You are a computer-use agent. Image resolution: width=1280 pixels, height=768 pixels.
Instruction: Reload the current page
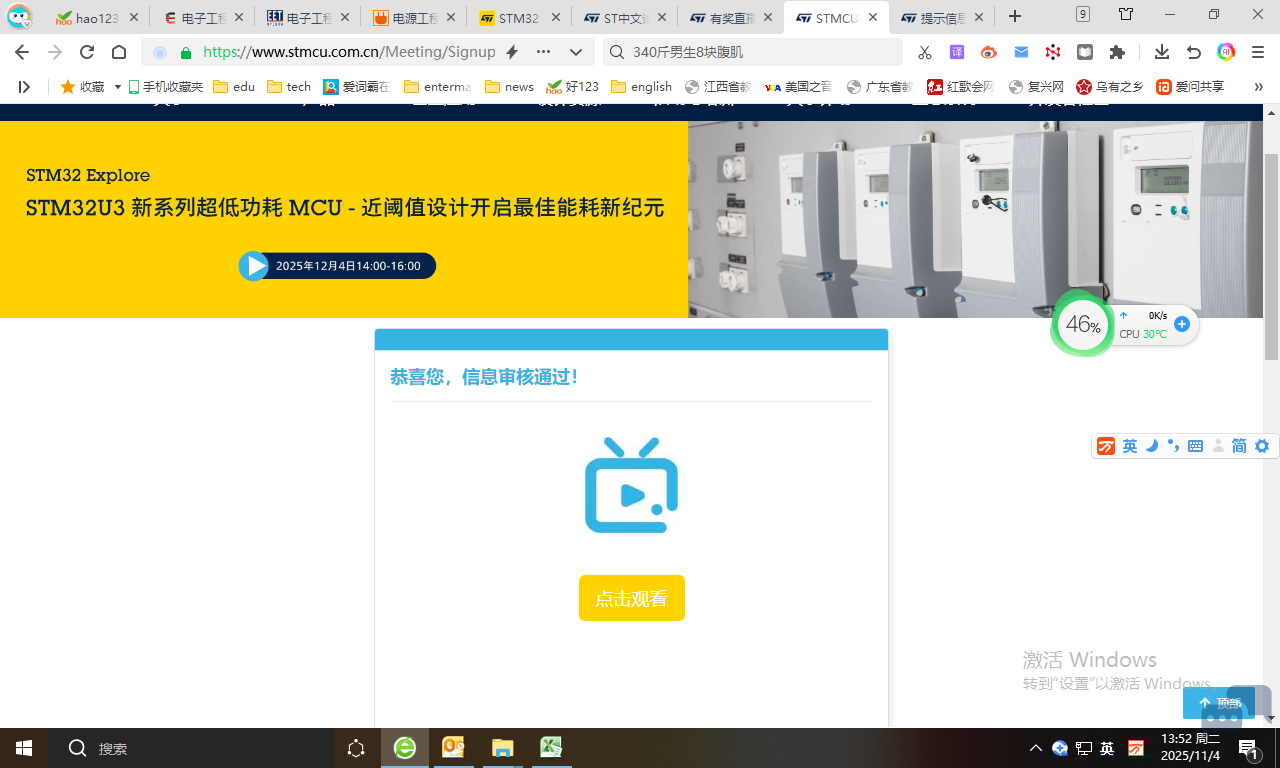pyautogui.click(x=87, y=52)
